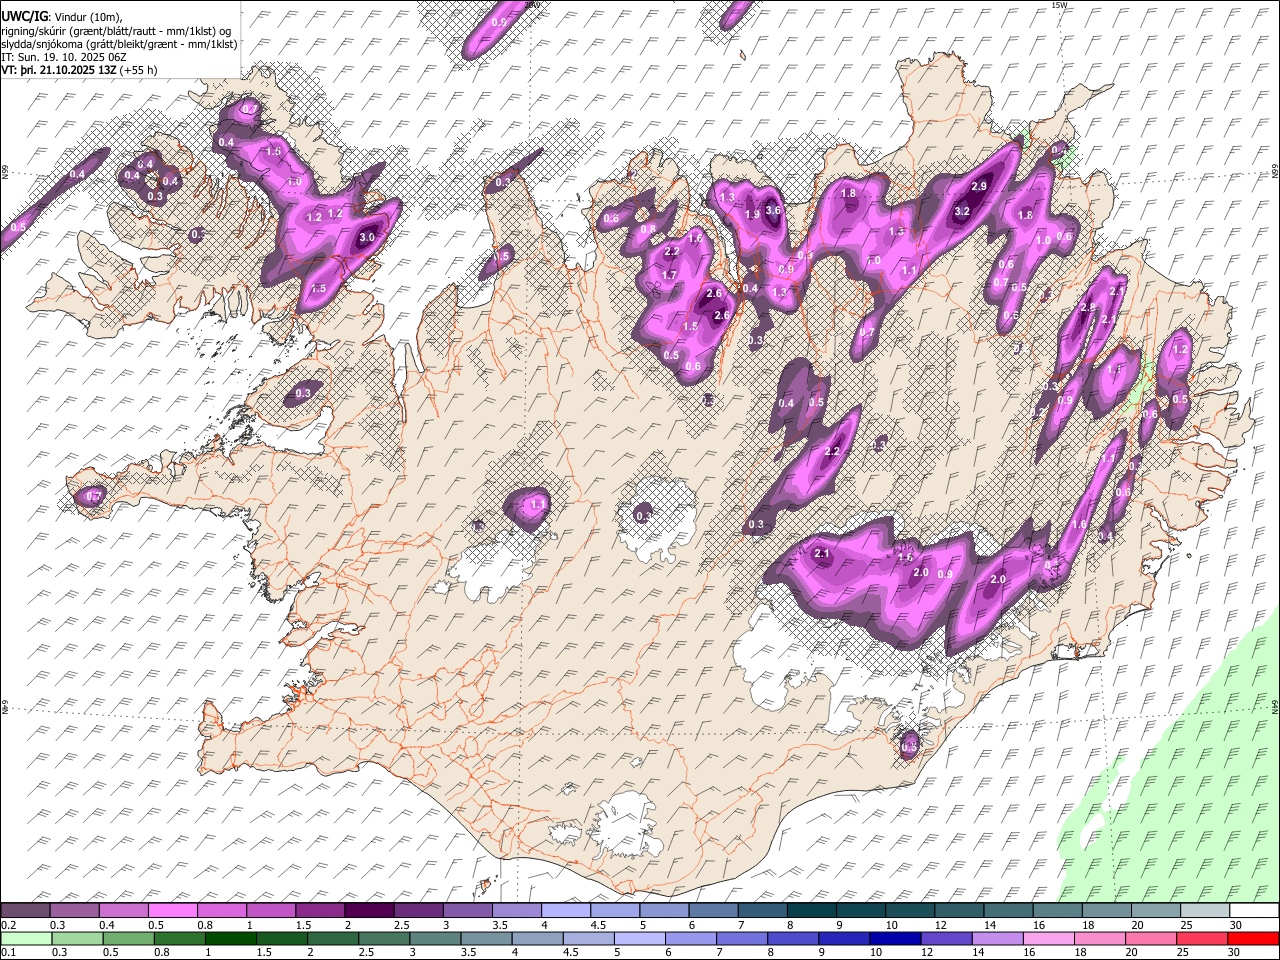Click the 'UWC/IG: Vindur (10m),' title text
Screen dimensions: 1280x960
click(62, 18)
